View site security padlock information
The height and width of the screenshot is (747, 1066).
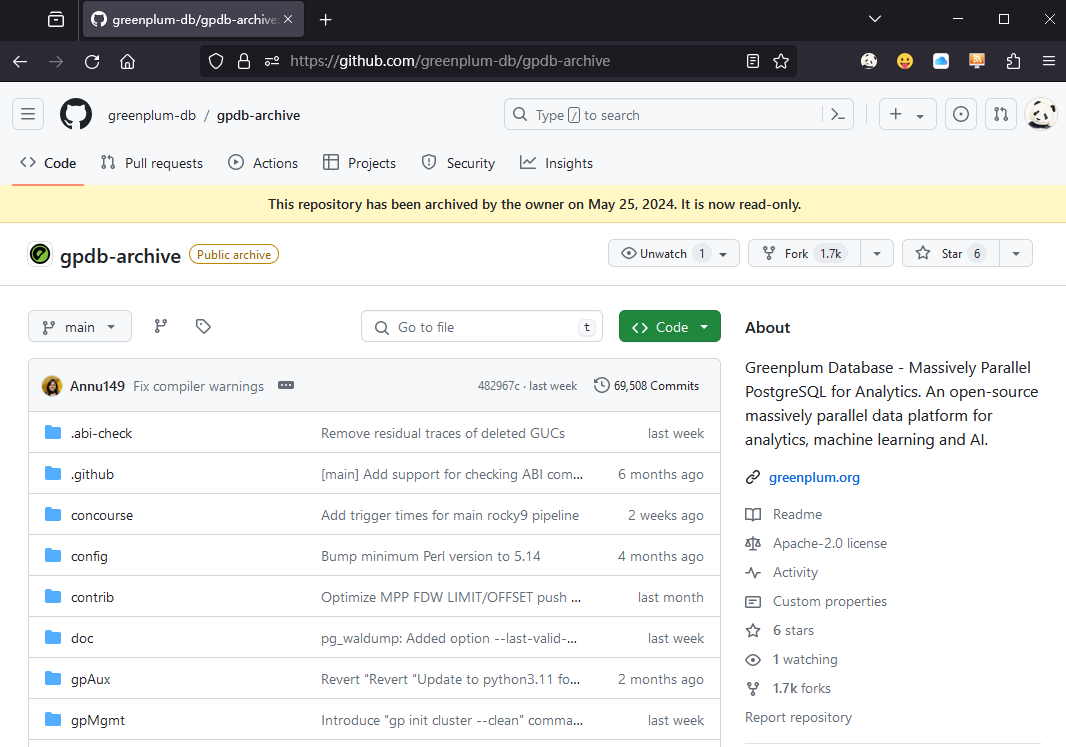pos(243,61)
